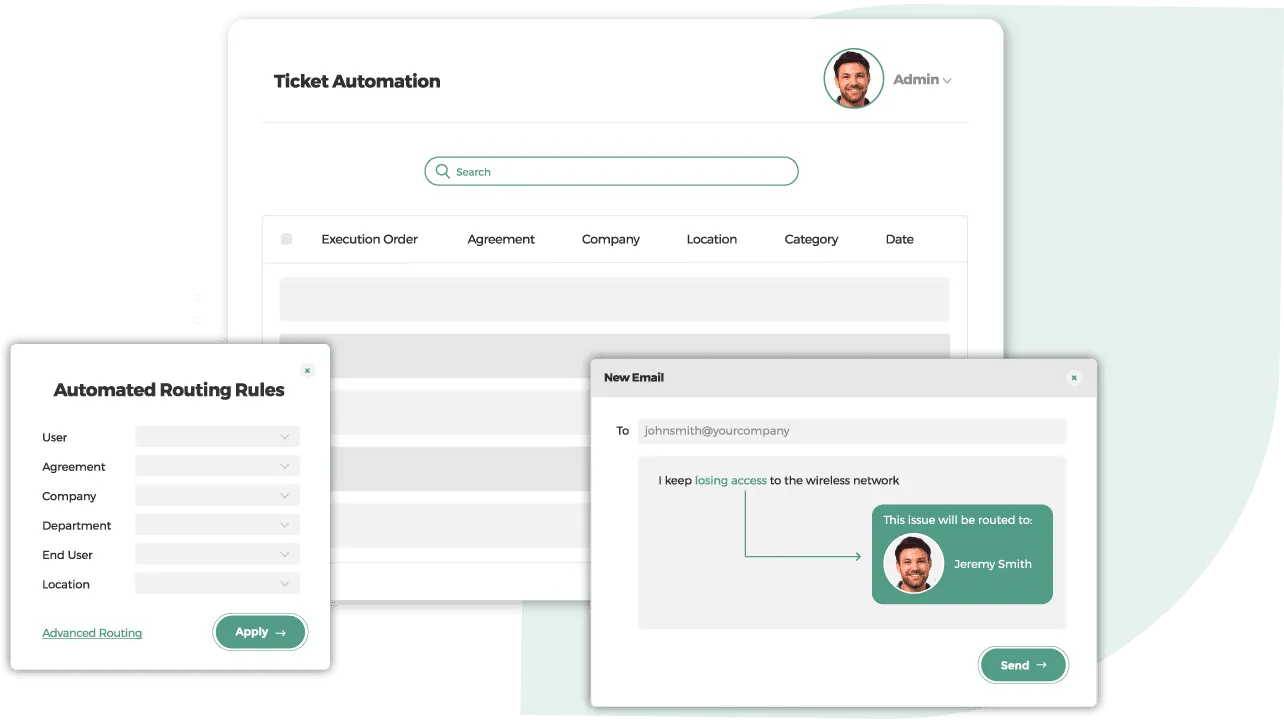Open the End User dropdown
The width and height of the screenshot is (1284, 720).
point(217,554)
